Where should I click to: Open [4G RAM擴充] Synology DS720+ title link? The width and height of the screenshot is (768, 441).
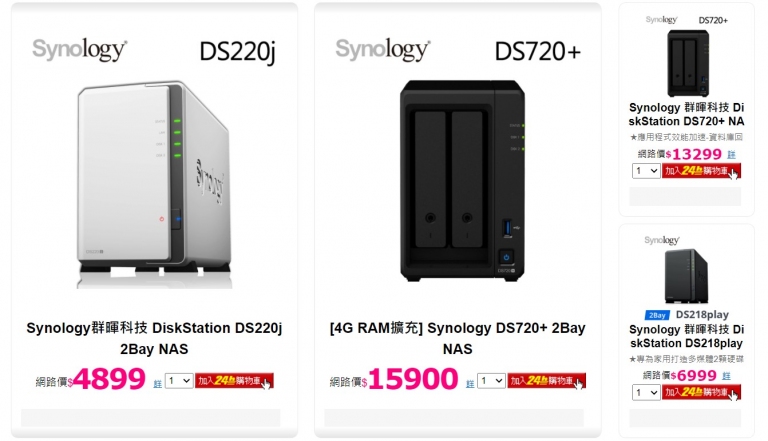(x=457, y=338)
